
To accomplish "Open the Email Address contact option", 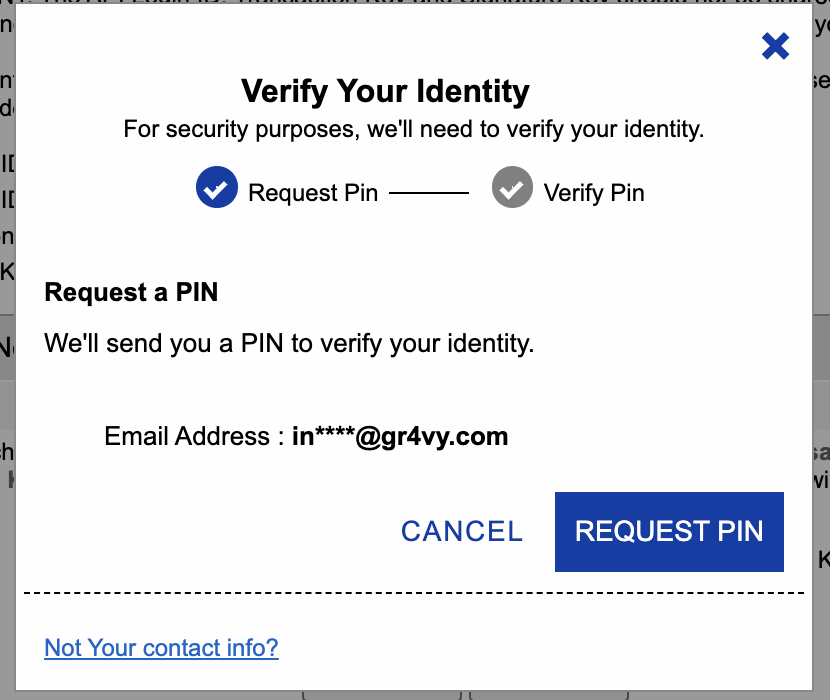I will click(x=306, y=436).
